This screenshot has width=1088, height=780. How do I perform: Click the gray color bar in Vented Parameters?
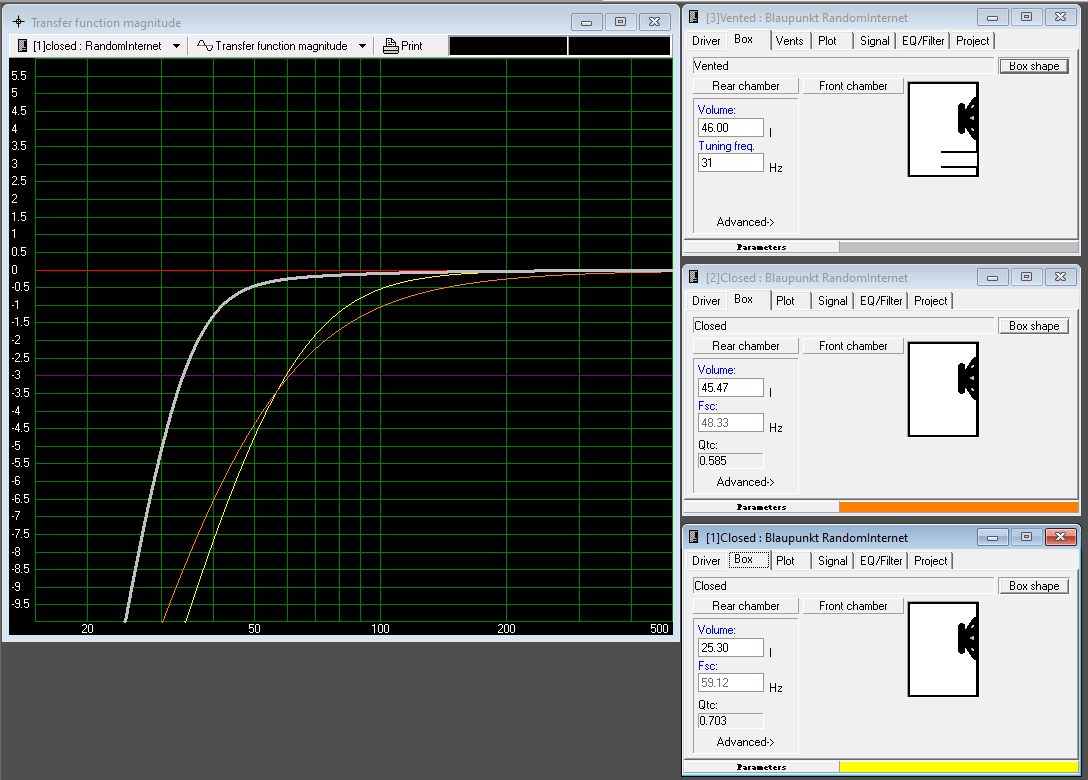[x=958, y=247]
